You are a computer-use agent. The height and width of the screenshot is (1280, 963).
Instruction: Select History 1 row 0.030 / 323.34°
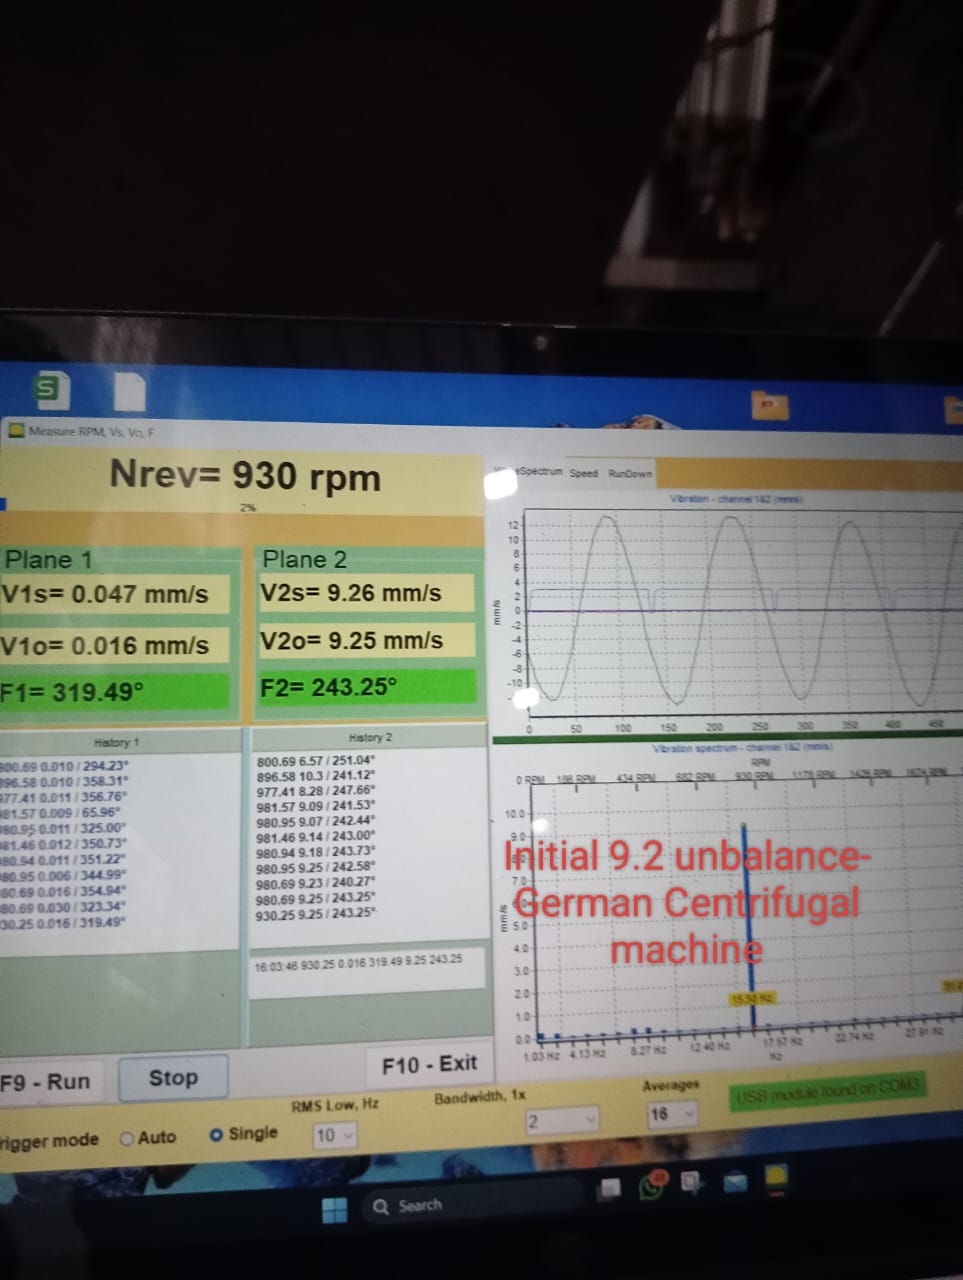(x=62, y=906)
